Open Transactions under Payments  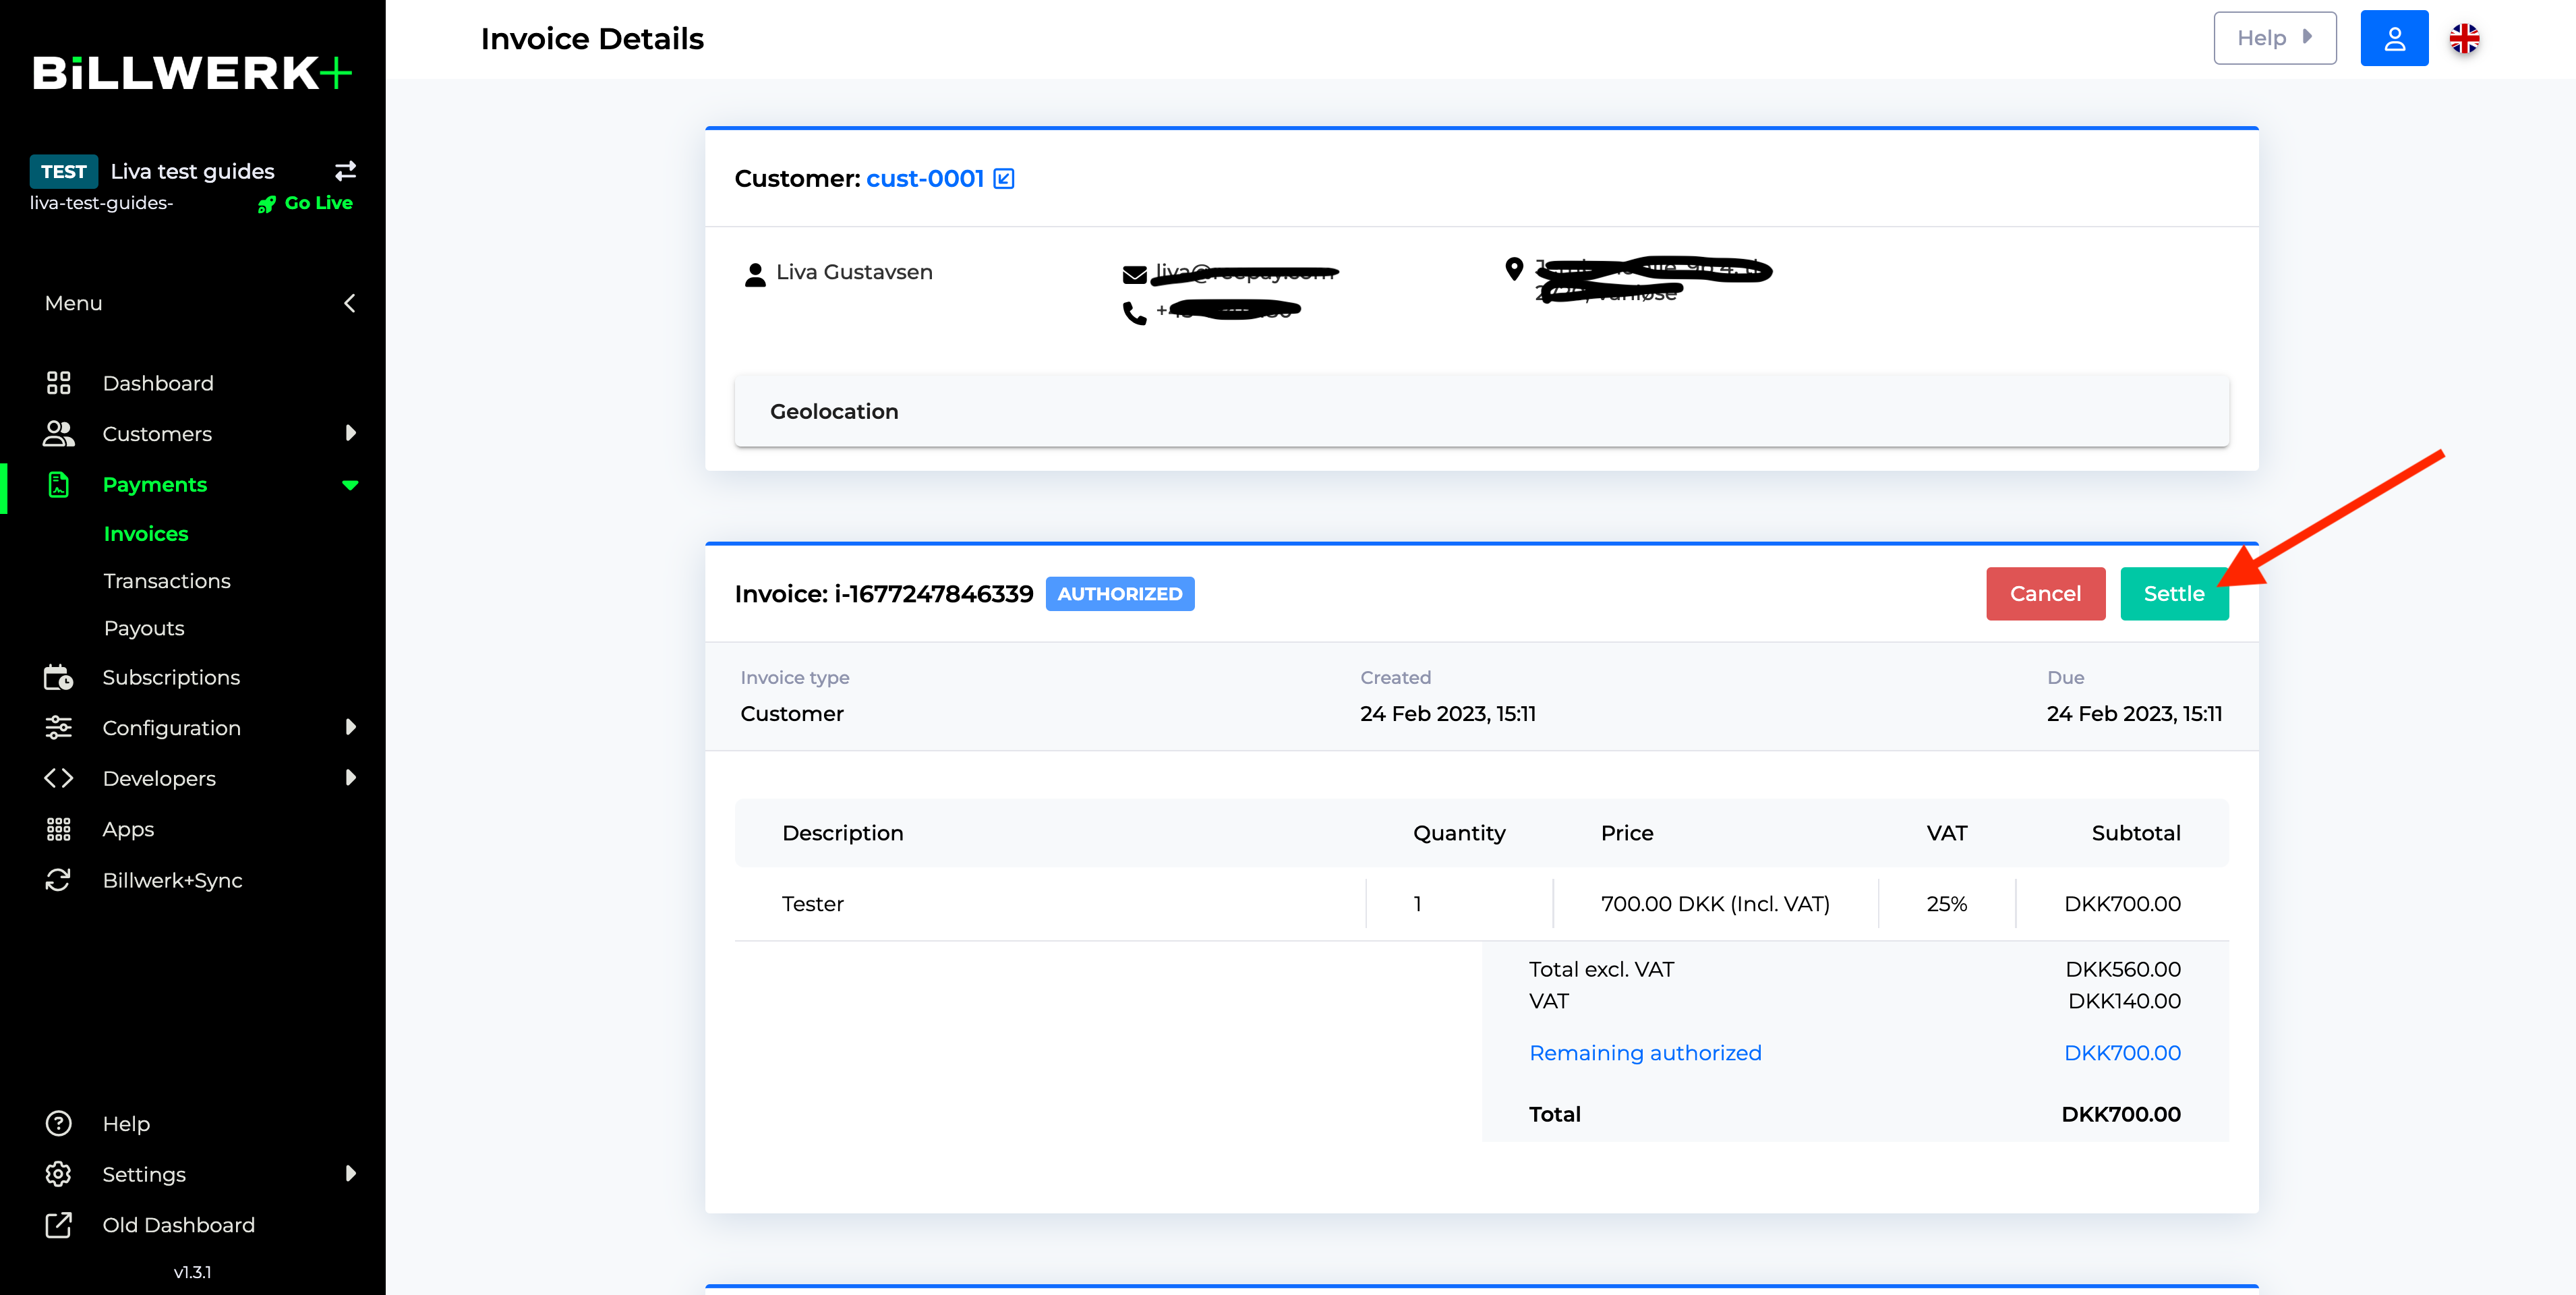click(x=167, y=581)
